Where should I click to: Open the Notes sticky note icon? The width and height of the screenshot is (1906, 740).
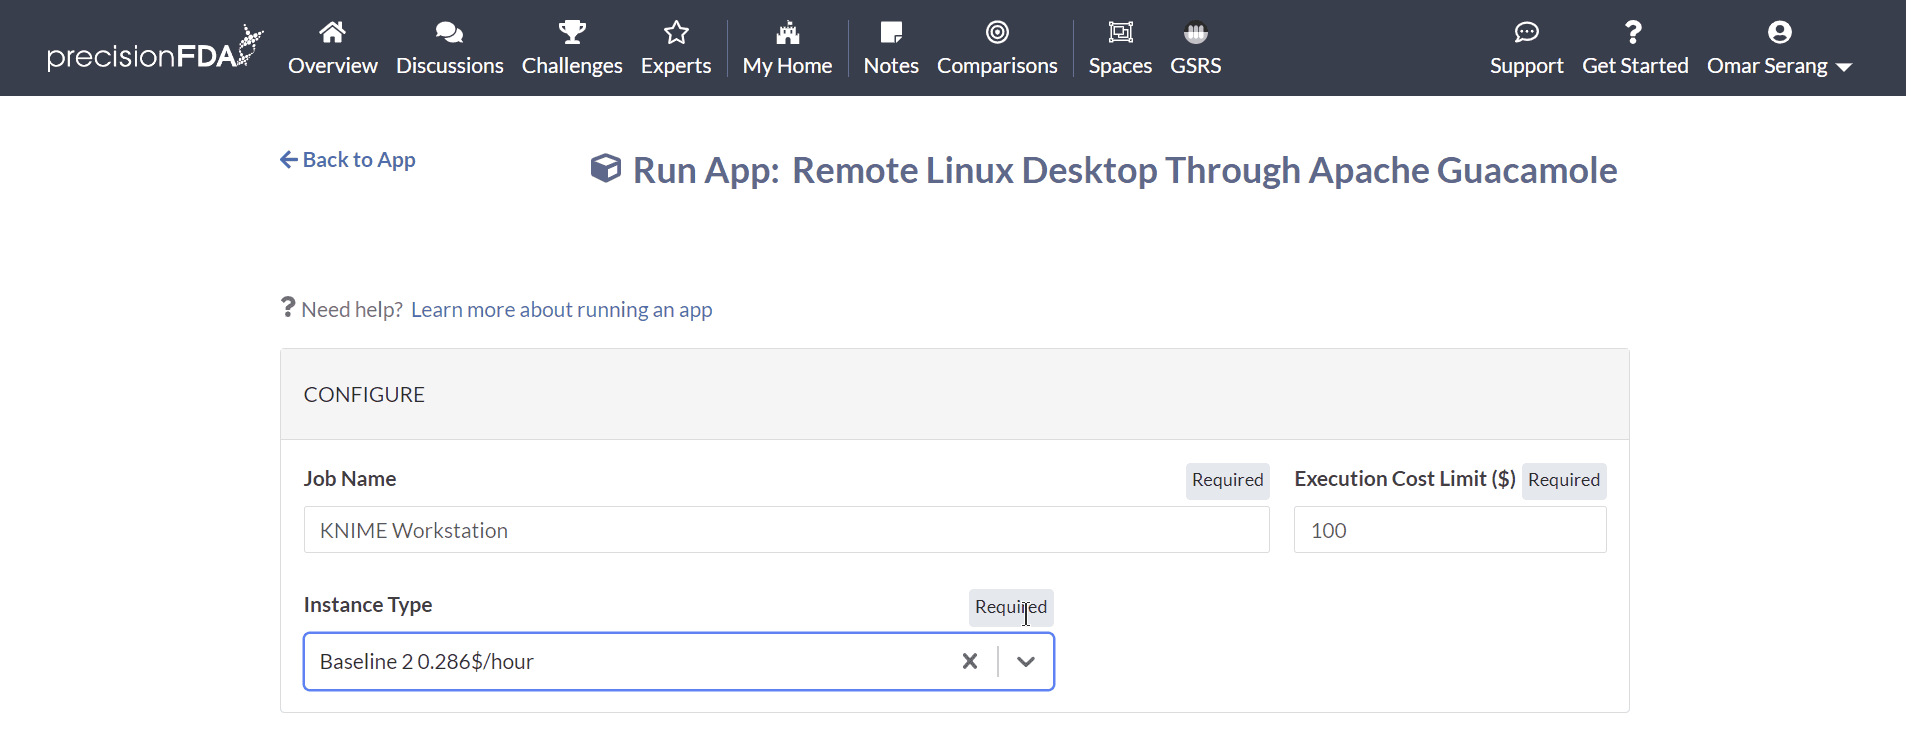(x=891, y=33)
